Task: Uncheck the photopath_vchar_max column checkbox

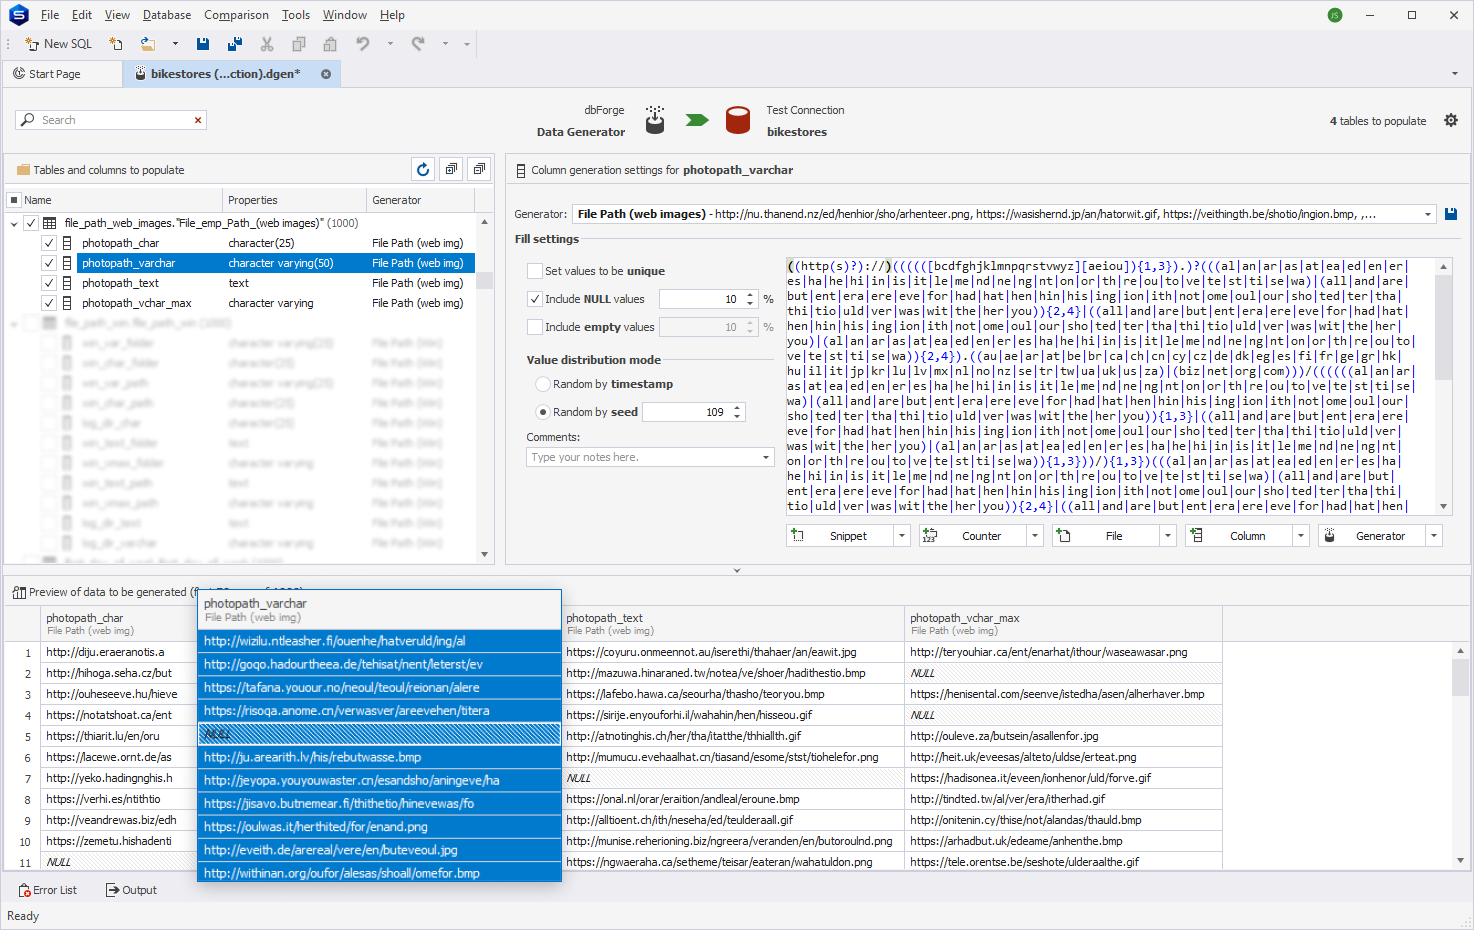Action: tap(48, 303)
